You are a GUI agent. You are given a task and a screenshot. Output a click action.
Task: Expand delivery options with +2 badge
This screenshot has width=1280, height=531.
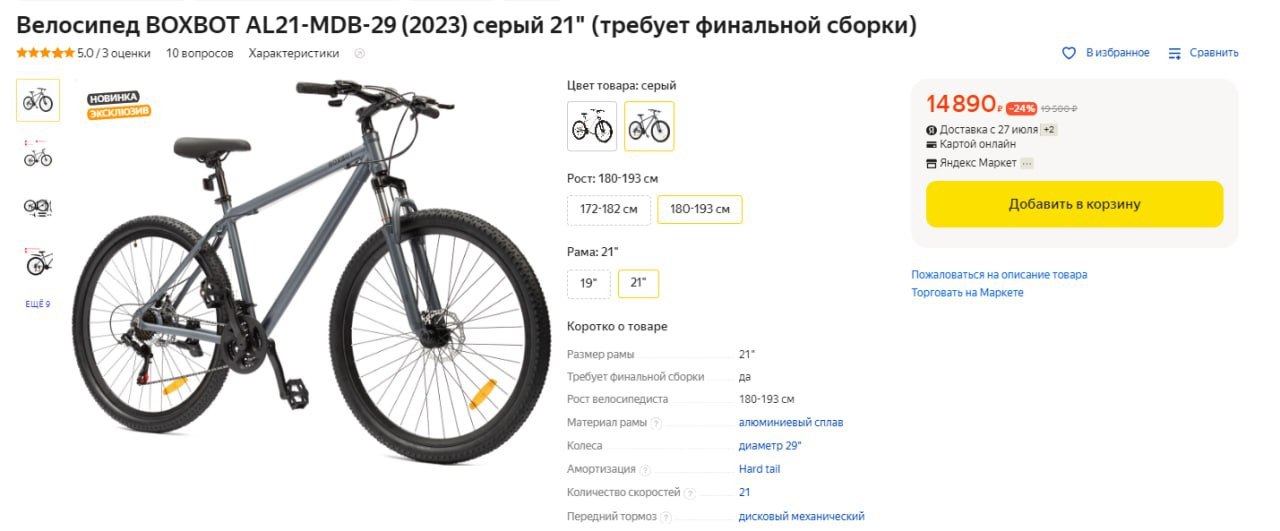coord(1049,130)
